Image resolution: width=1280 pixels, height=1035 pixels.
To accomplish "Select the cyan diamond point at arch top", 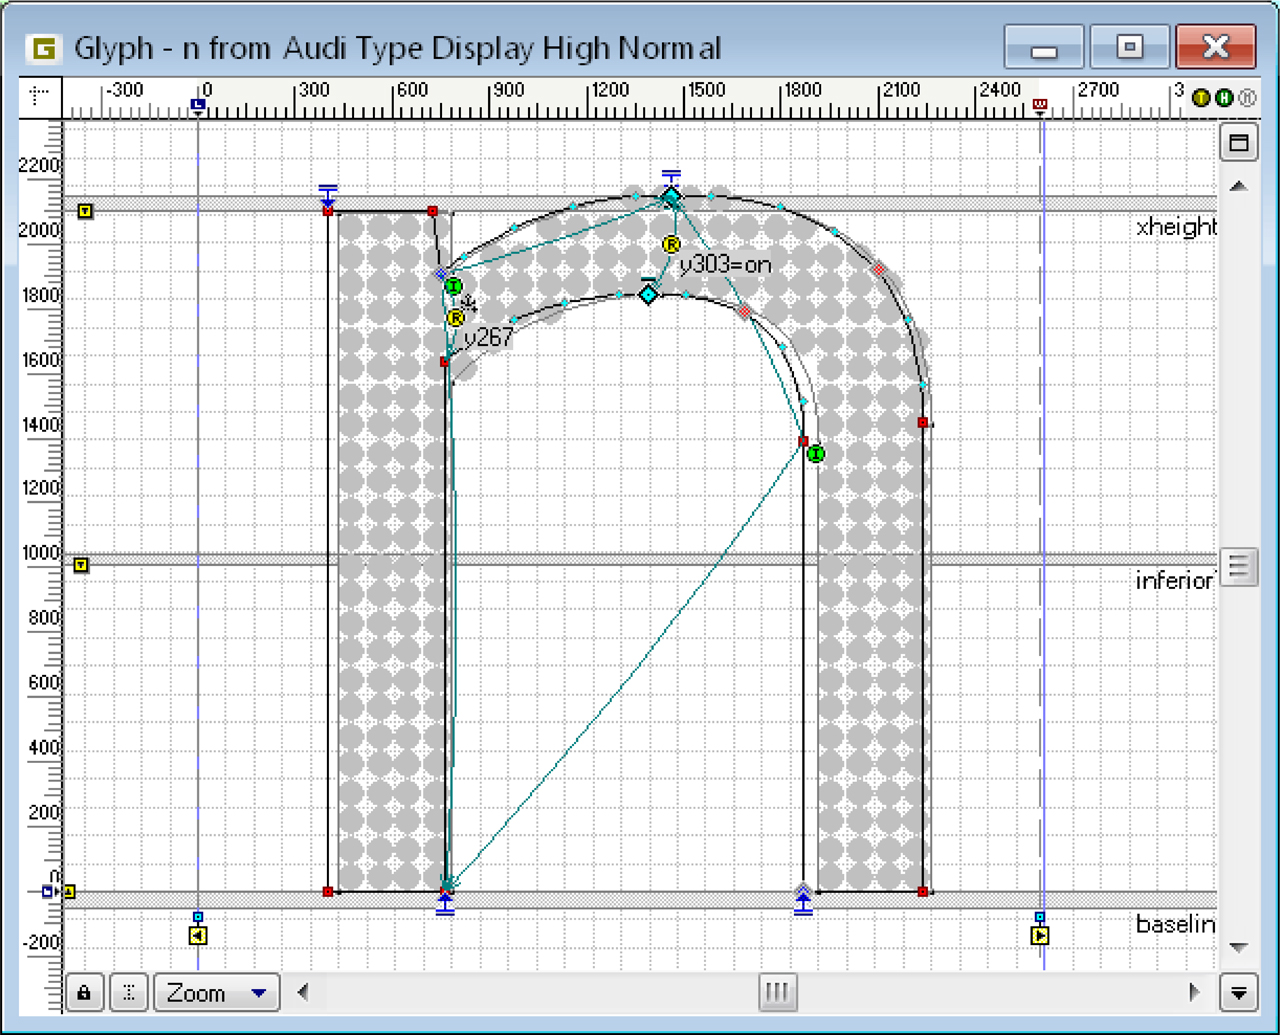I will [x=671, y=198].
